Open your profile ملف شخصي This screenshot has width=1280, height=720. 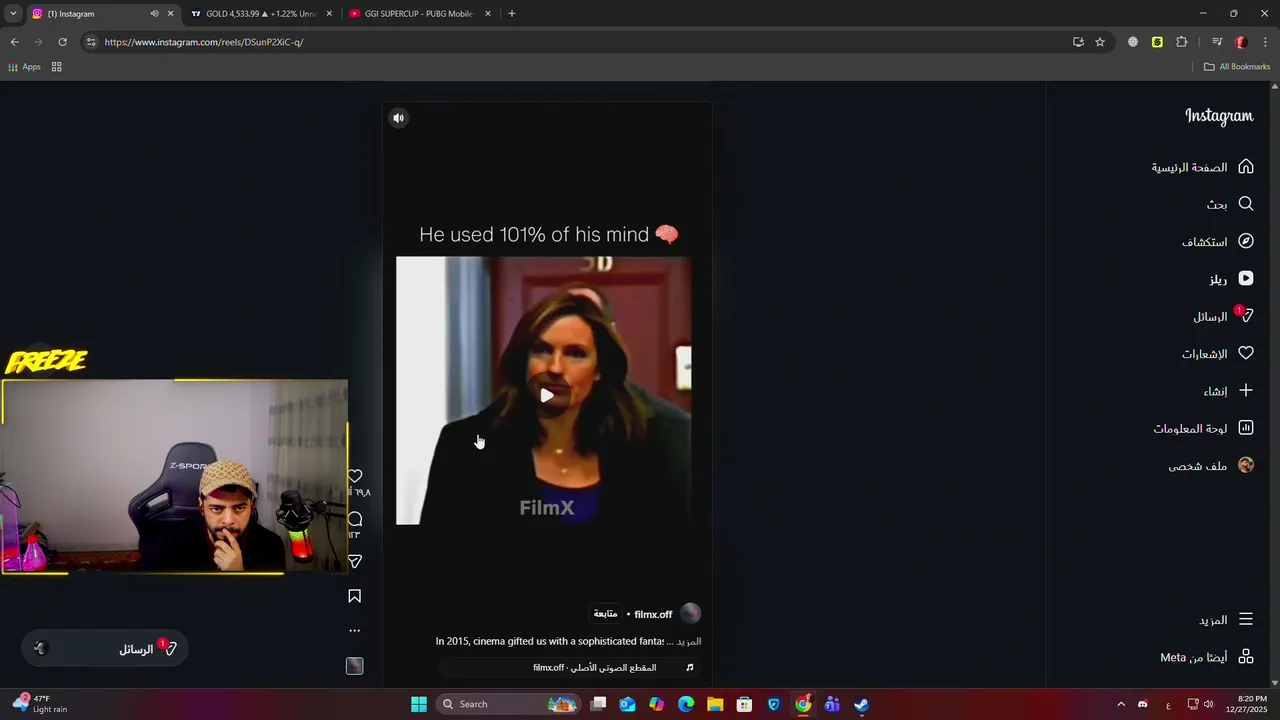1211,466
